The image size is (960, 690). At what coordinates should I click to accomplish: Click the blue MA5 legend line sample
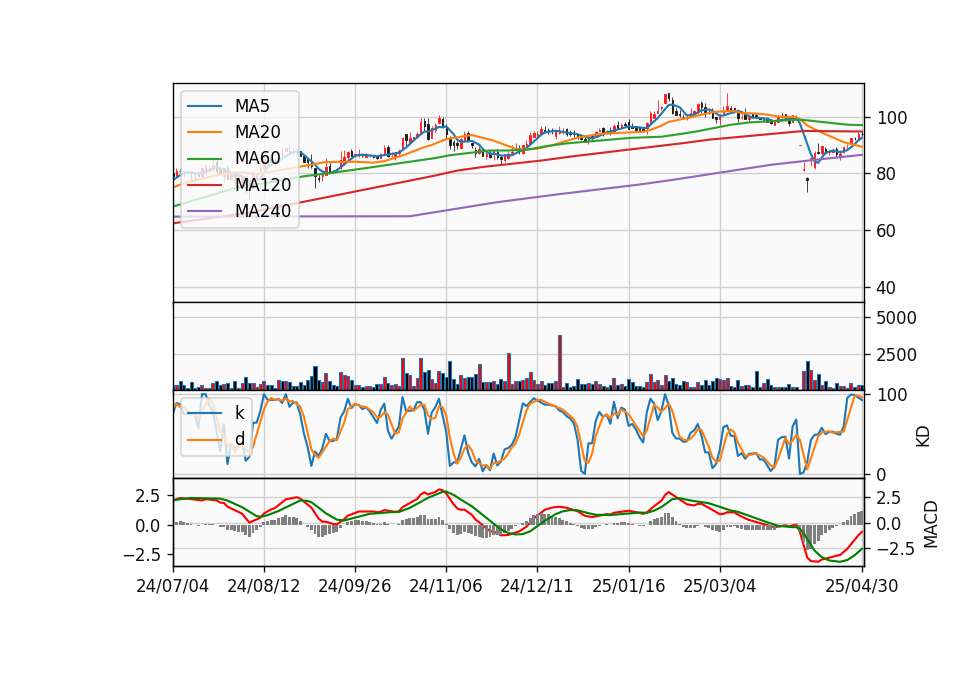(x=204, y=106)
